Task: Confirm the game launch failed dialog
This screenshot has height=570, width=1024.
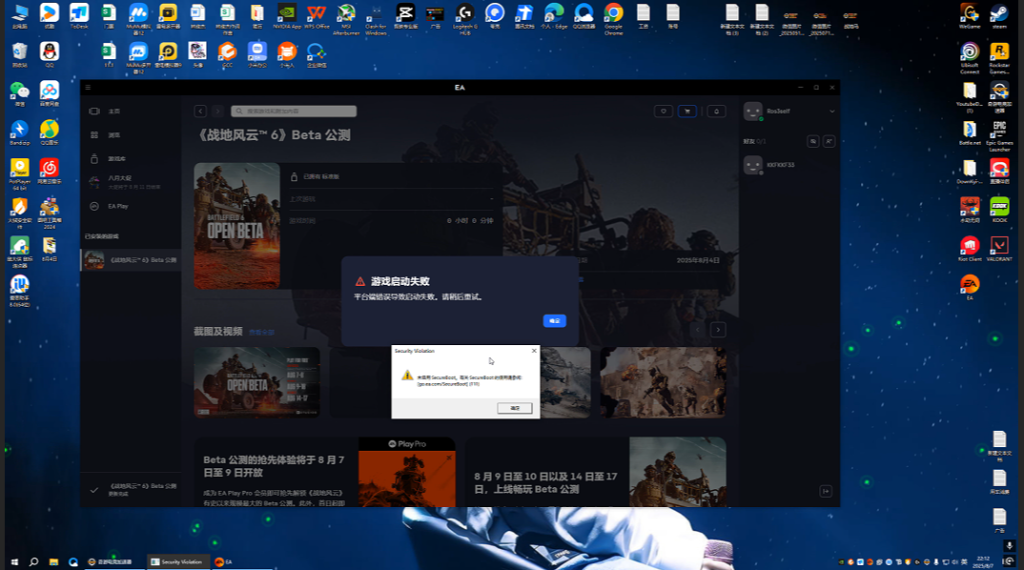Action: pyautogui.click(x=554, y=321)
